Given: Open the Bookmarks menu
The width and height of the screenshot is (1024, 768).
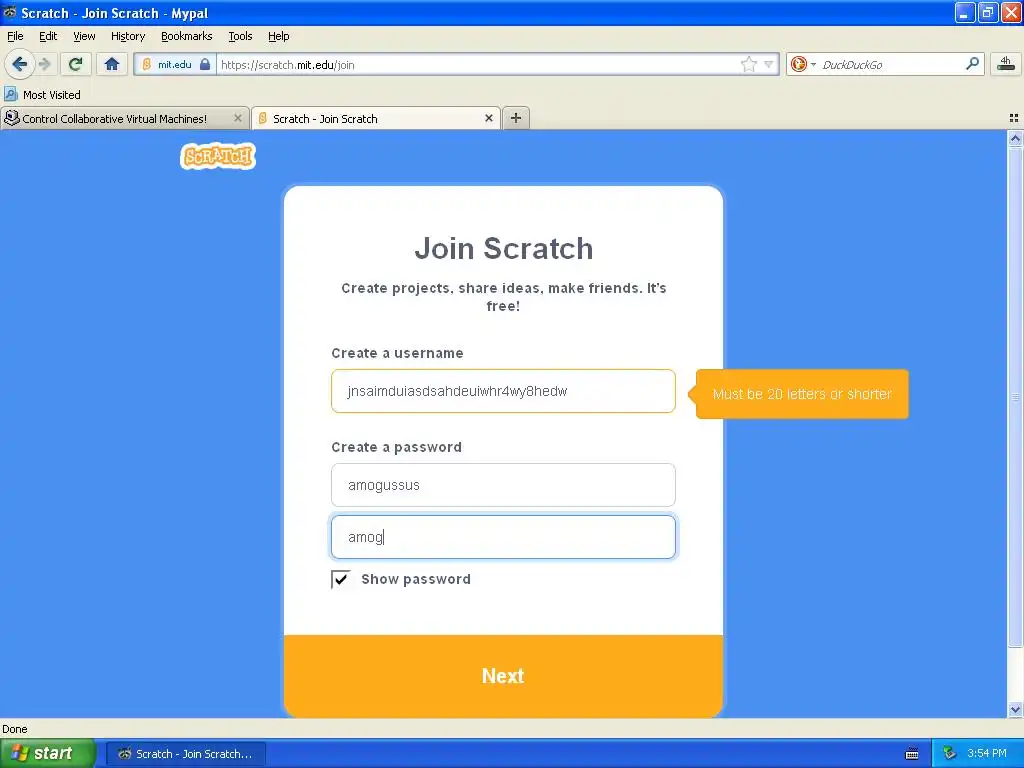Looking at the screenshot, I should coord(187,36).
